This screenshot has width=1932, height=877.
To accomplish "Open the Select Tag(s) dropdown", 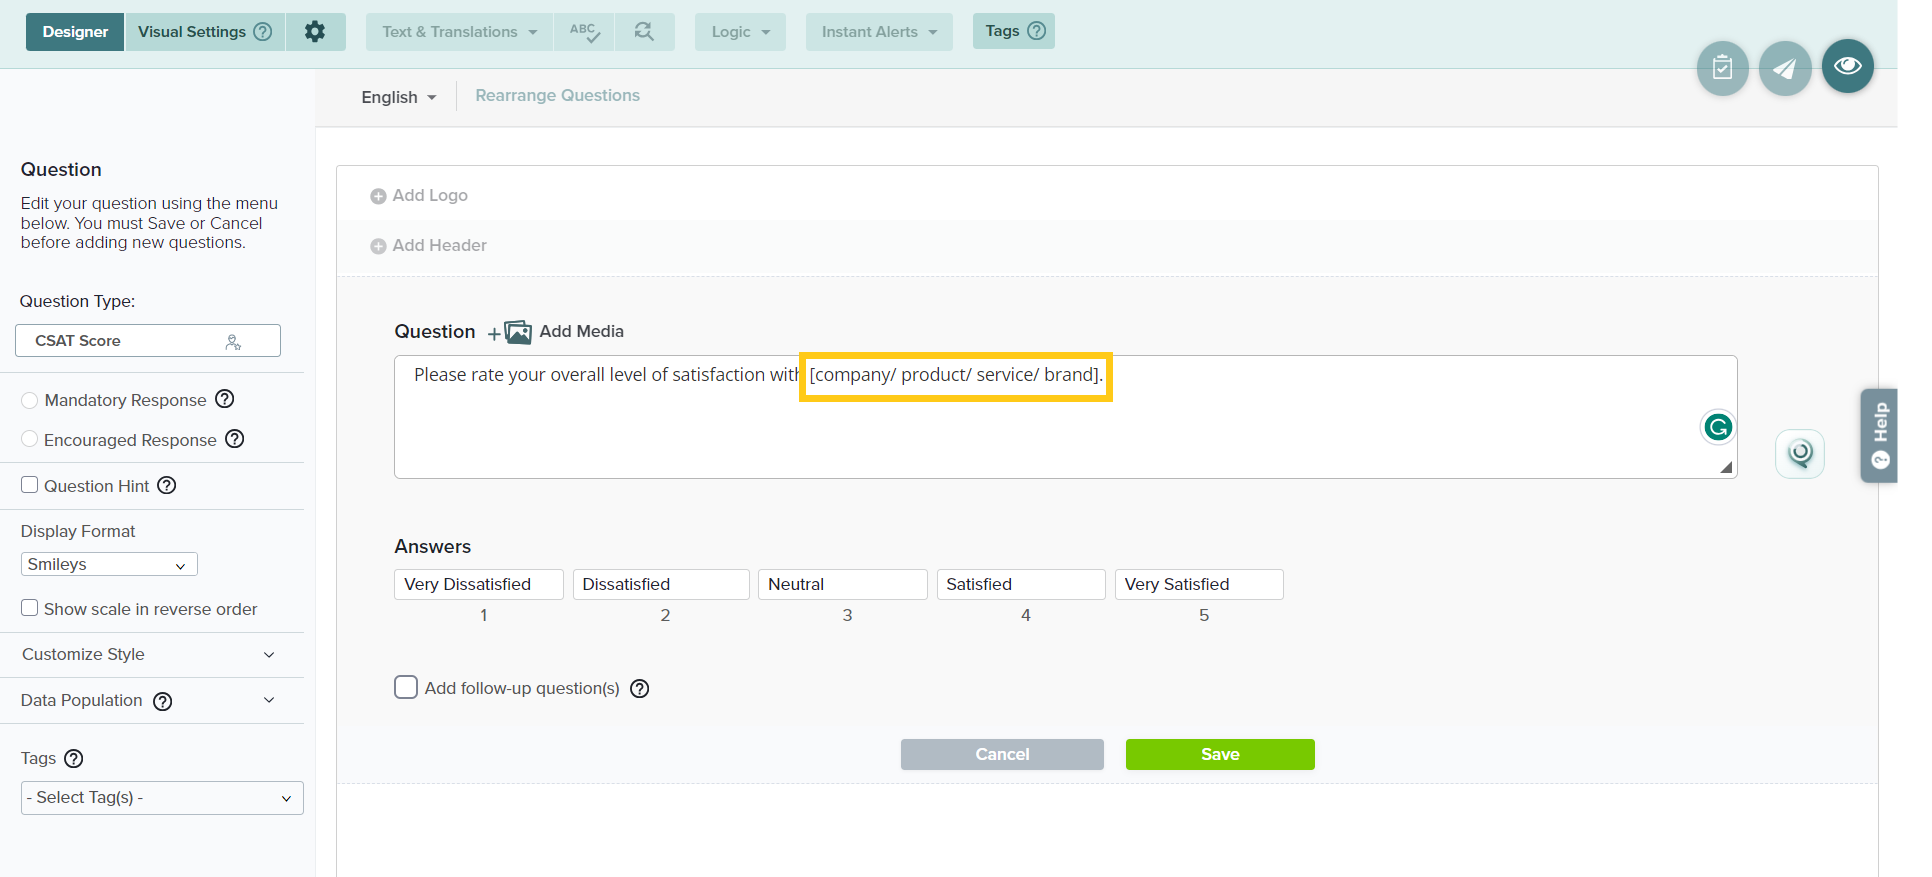I will [x=162, y=798].
